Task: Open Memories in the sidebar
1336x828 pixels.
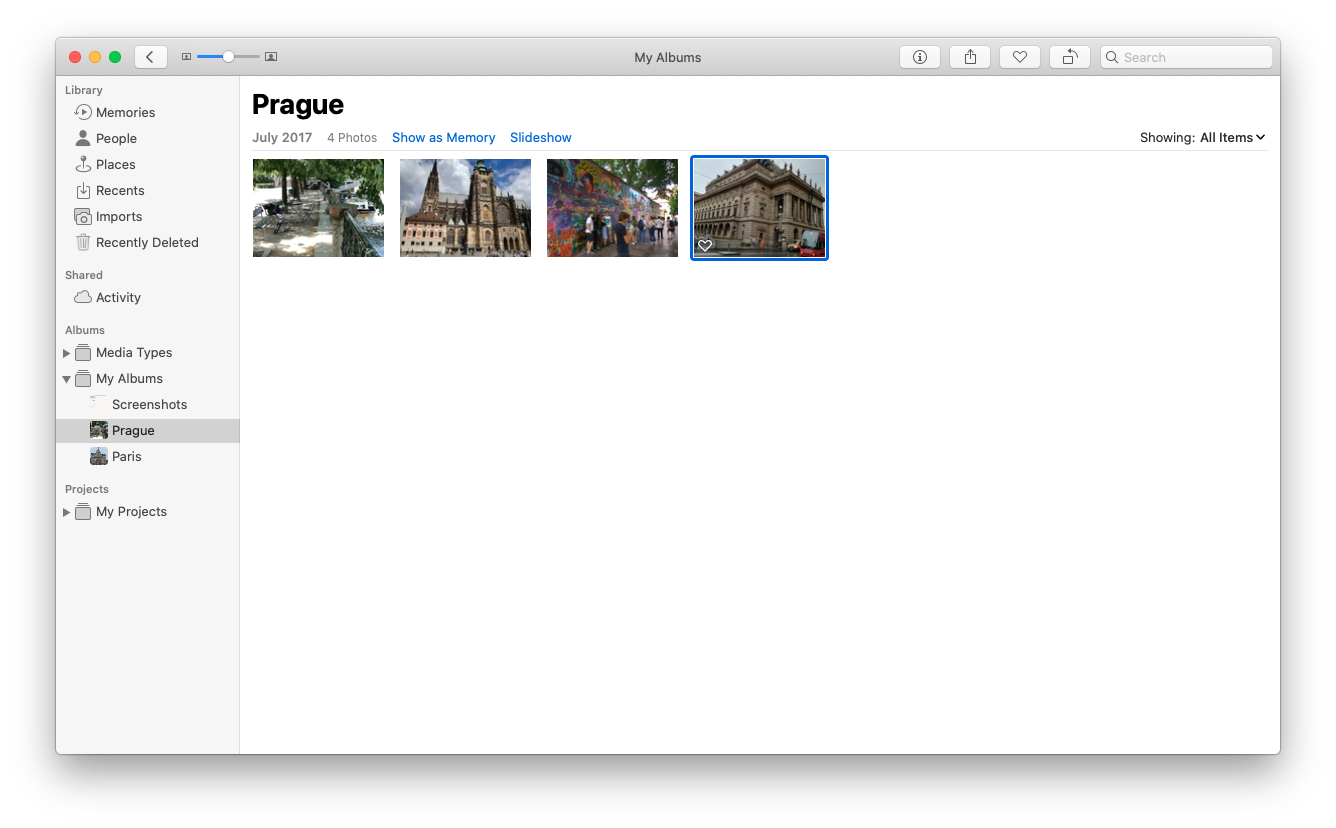Action: [x=125, y=113]
